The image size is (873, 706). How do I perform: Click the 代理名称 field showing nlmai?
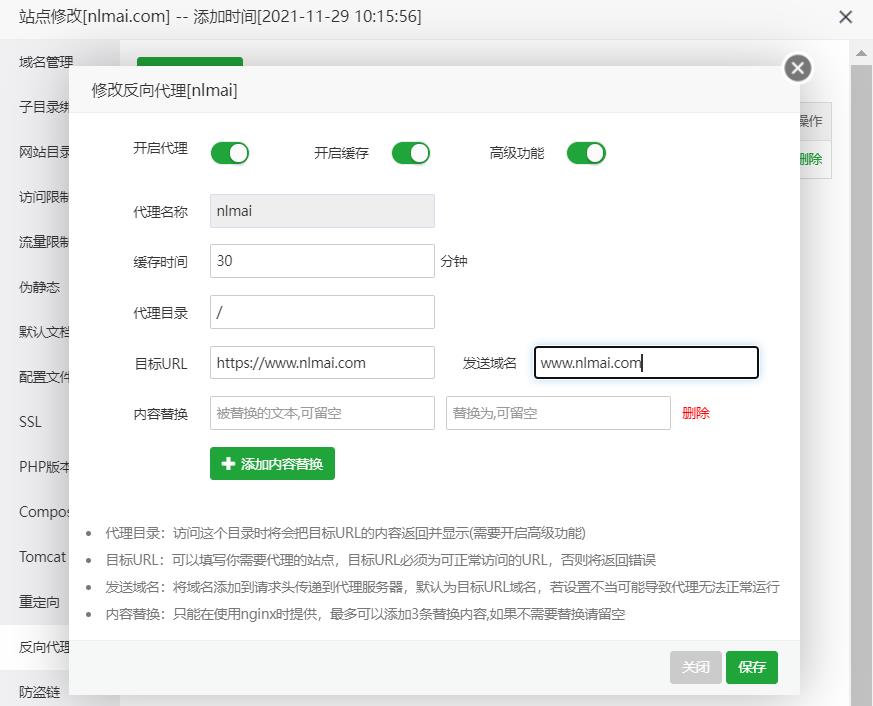pyautogui.click(x=322, y=211)
